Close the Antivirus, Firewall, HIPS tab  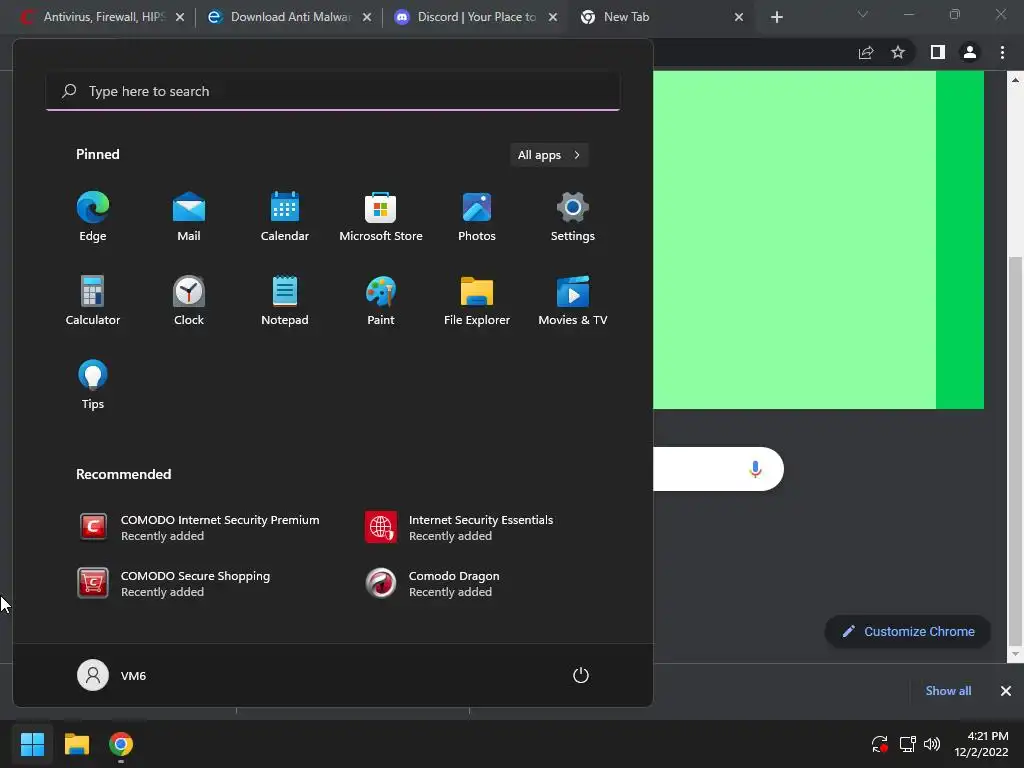click(180, 17)
